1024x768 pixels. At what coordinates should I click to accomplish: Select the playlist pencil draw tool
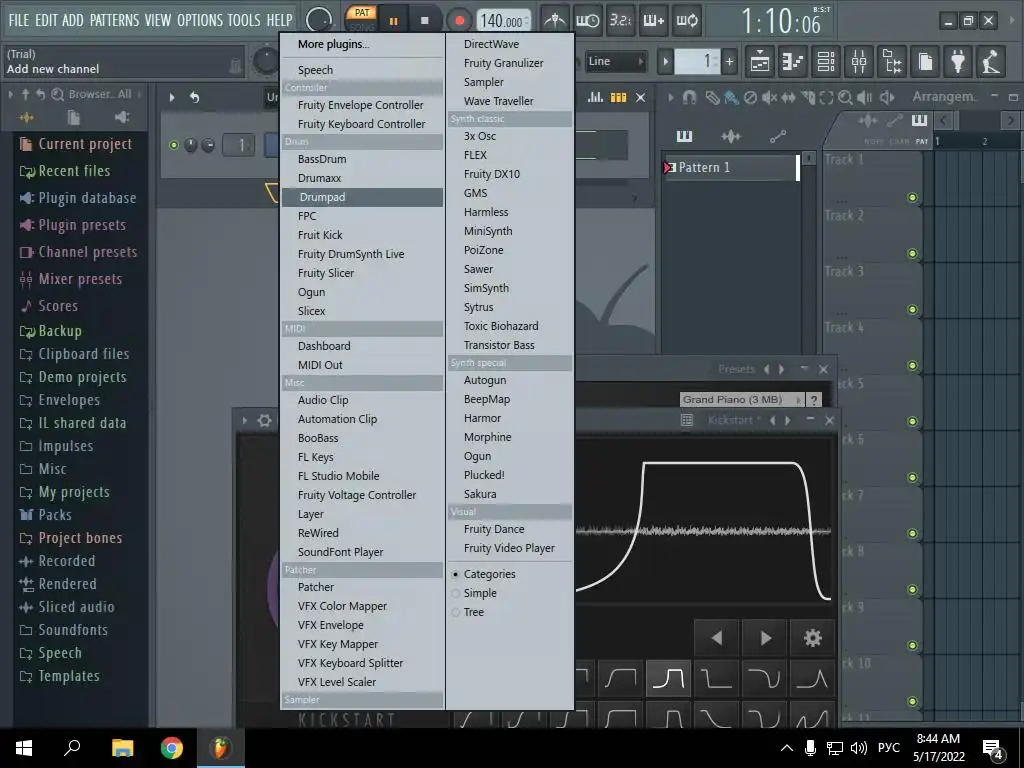712,97
